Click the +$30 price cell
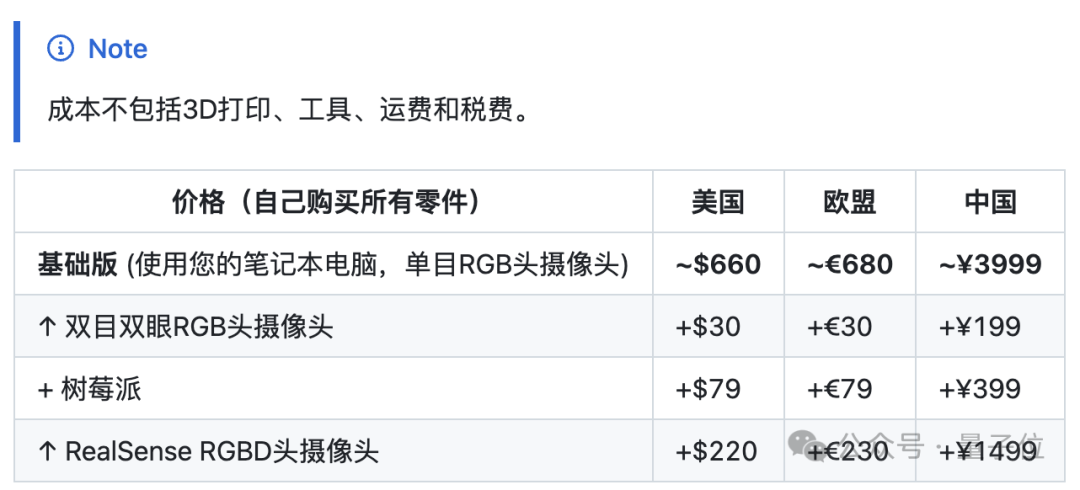This screenshot has height=490, width=1080. tap(708, 326)
